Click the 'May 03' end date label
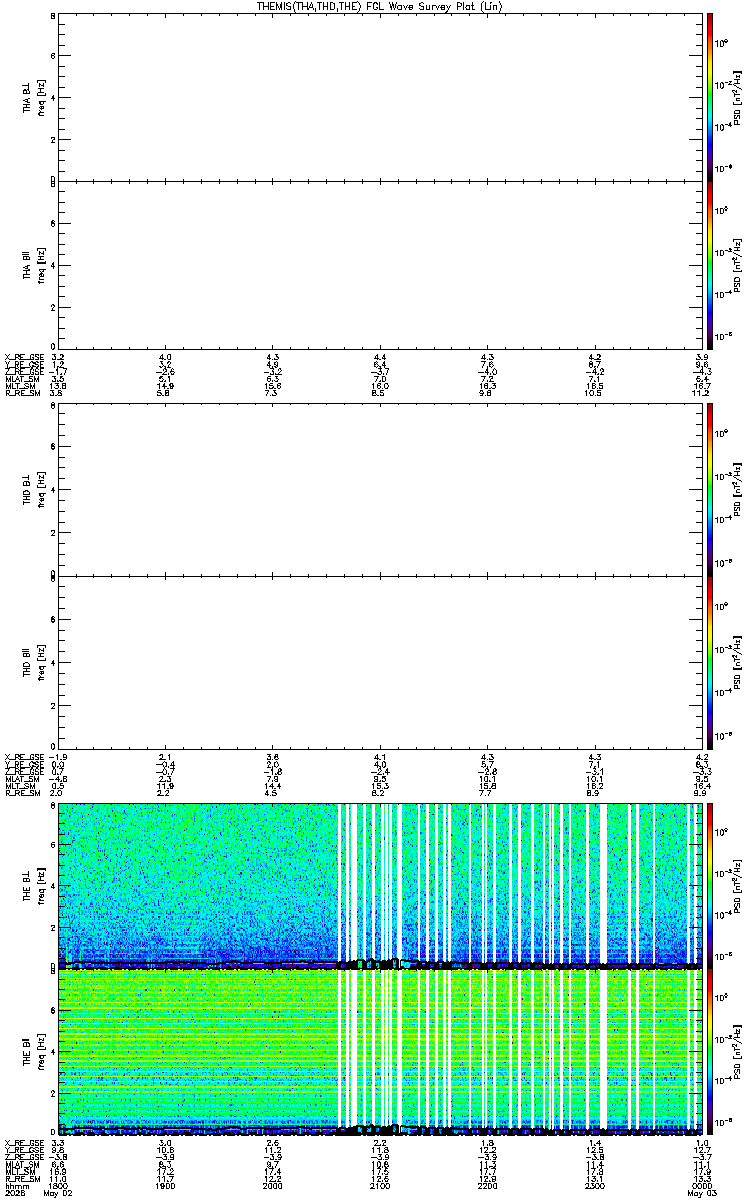The width and height of the screenshot is (750, 1200). coord(702,1194)
